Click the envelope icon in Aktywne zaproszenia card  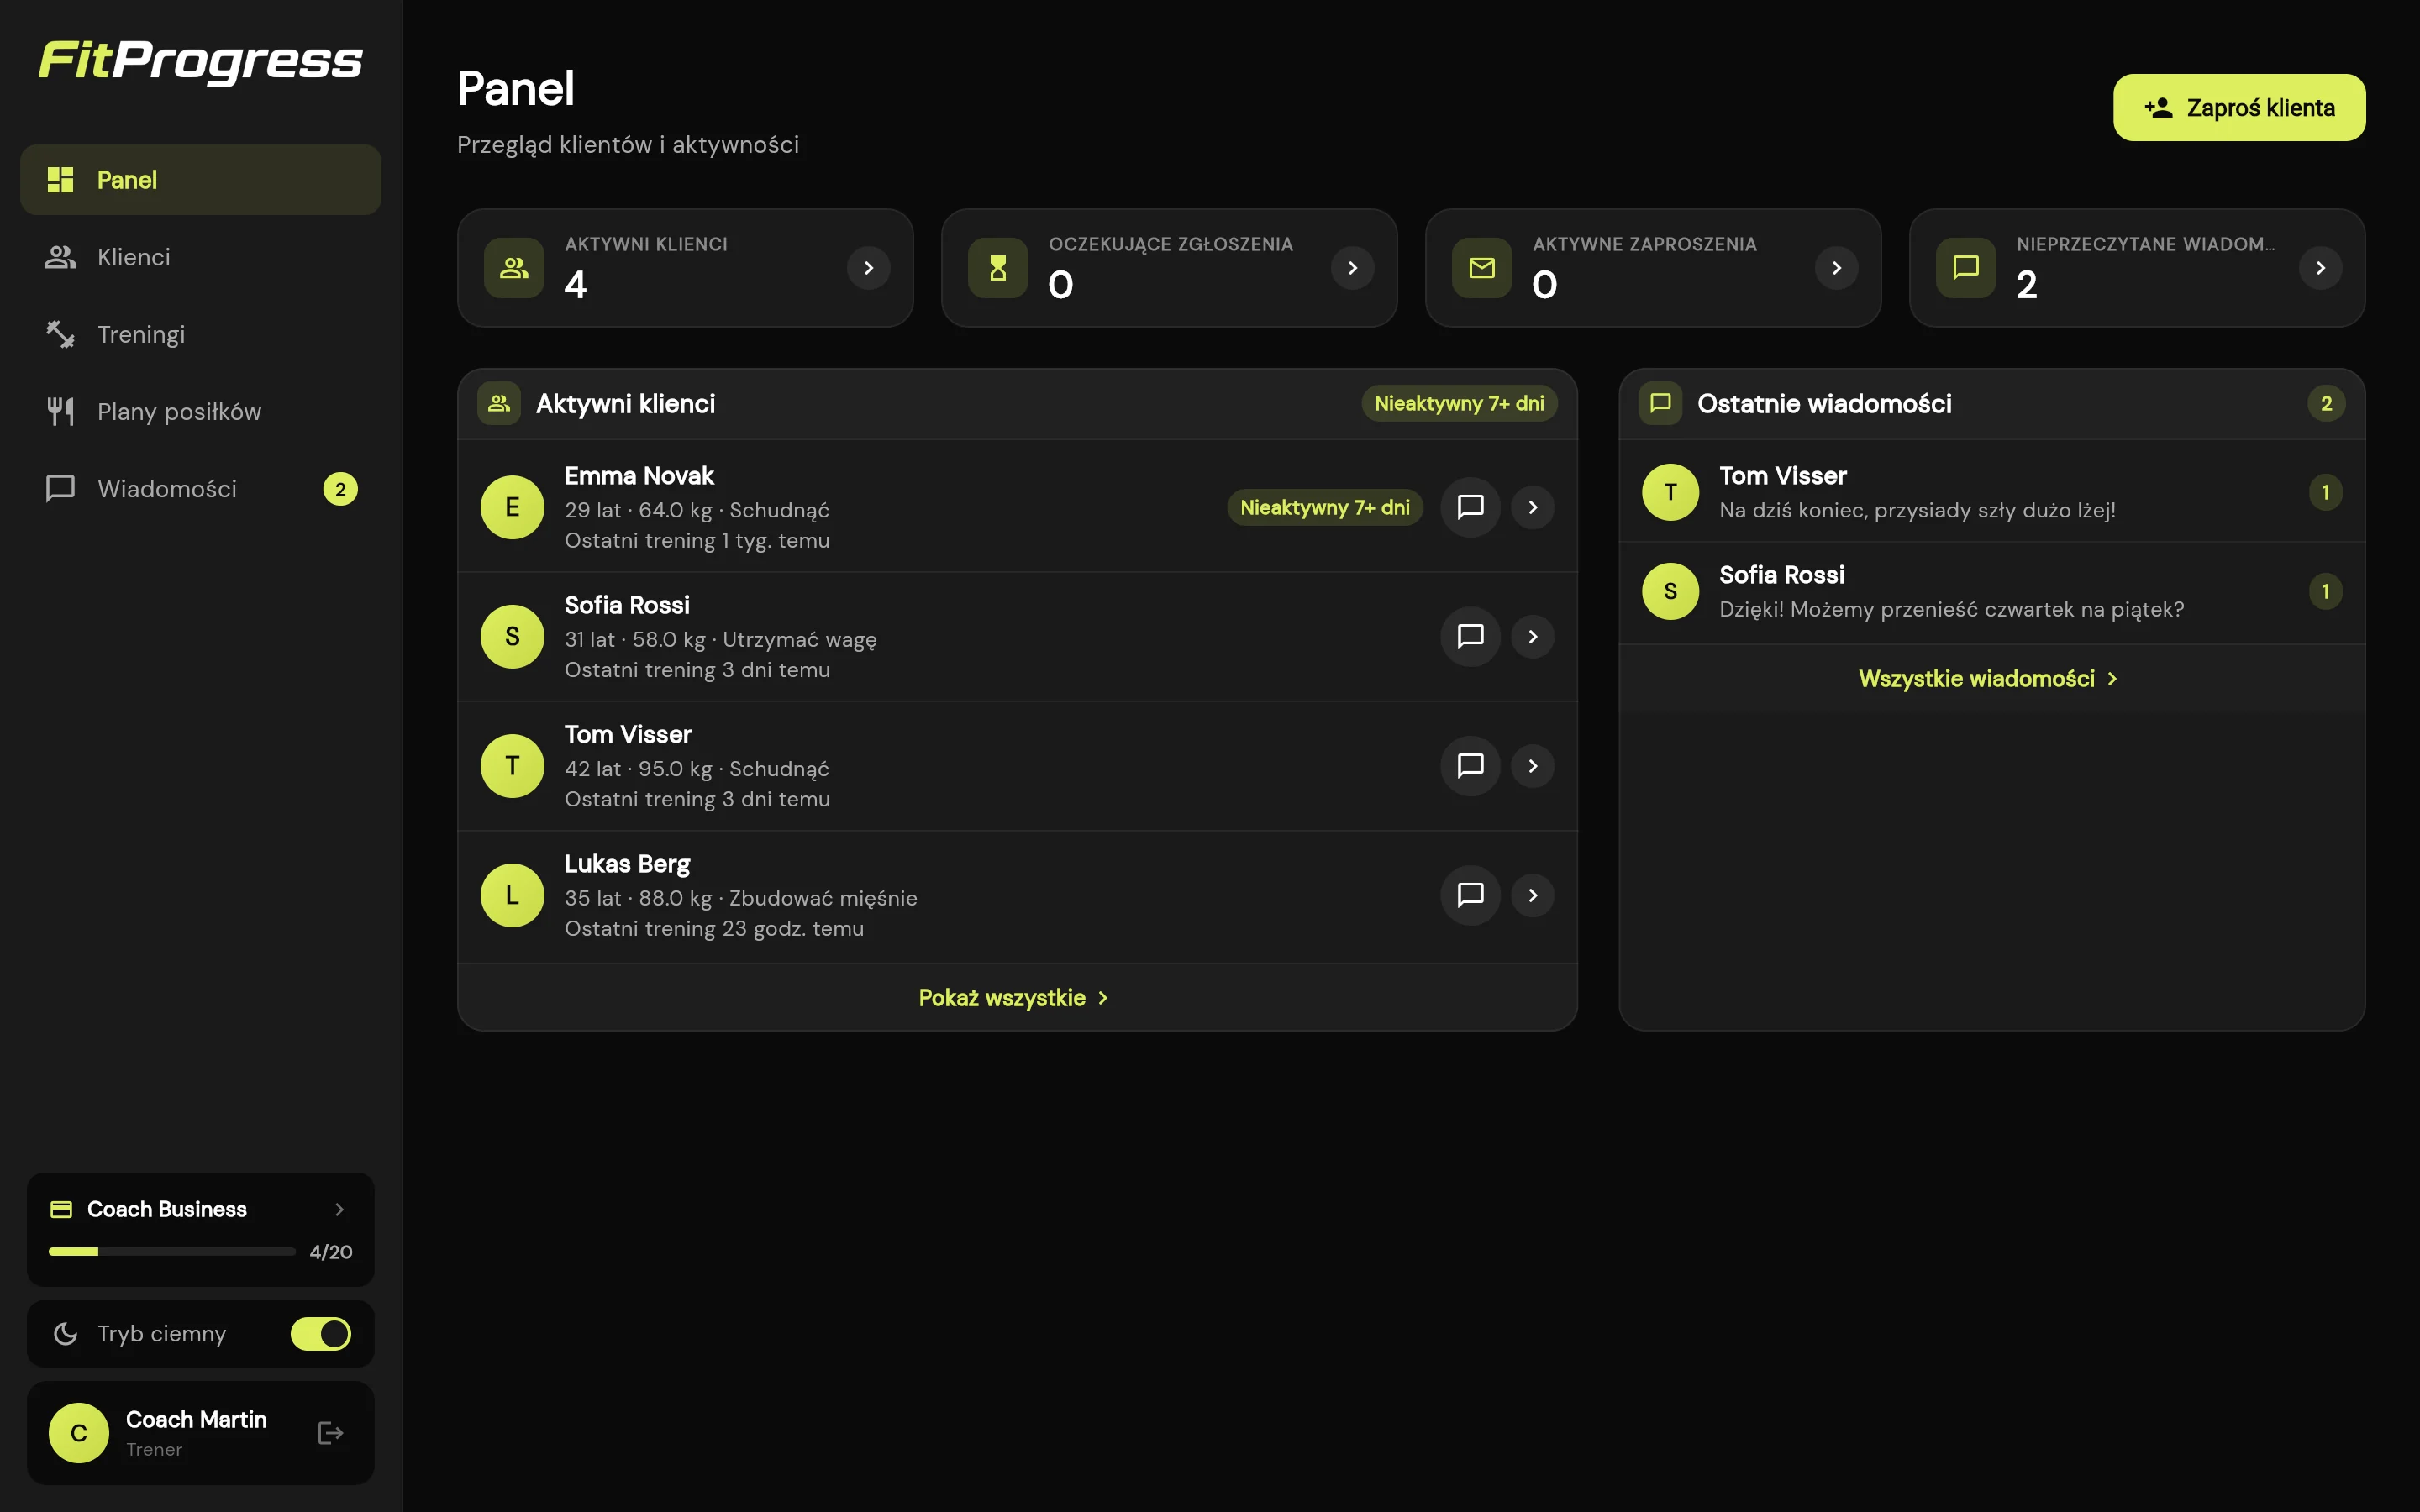(x=1482, y=267)
